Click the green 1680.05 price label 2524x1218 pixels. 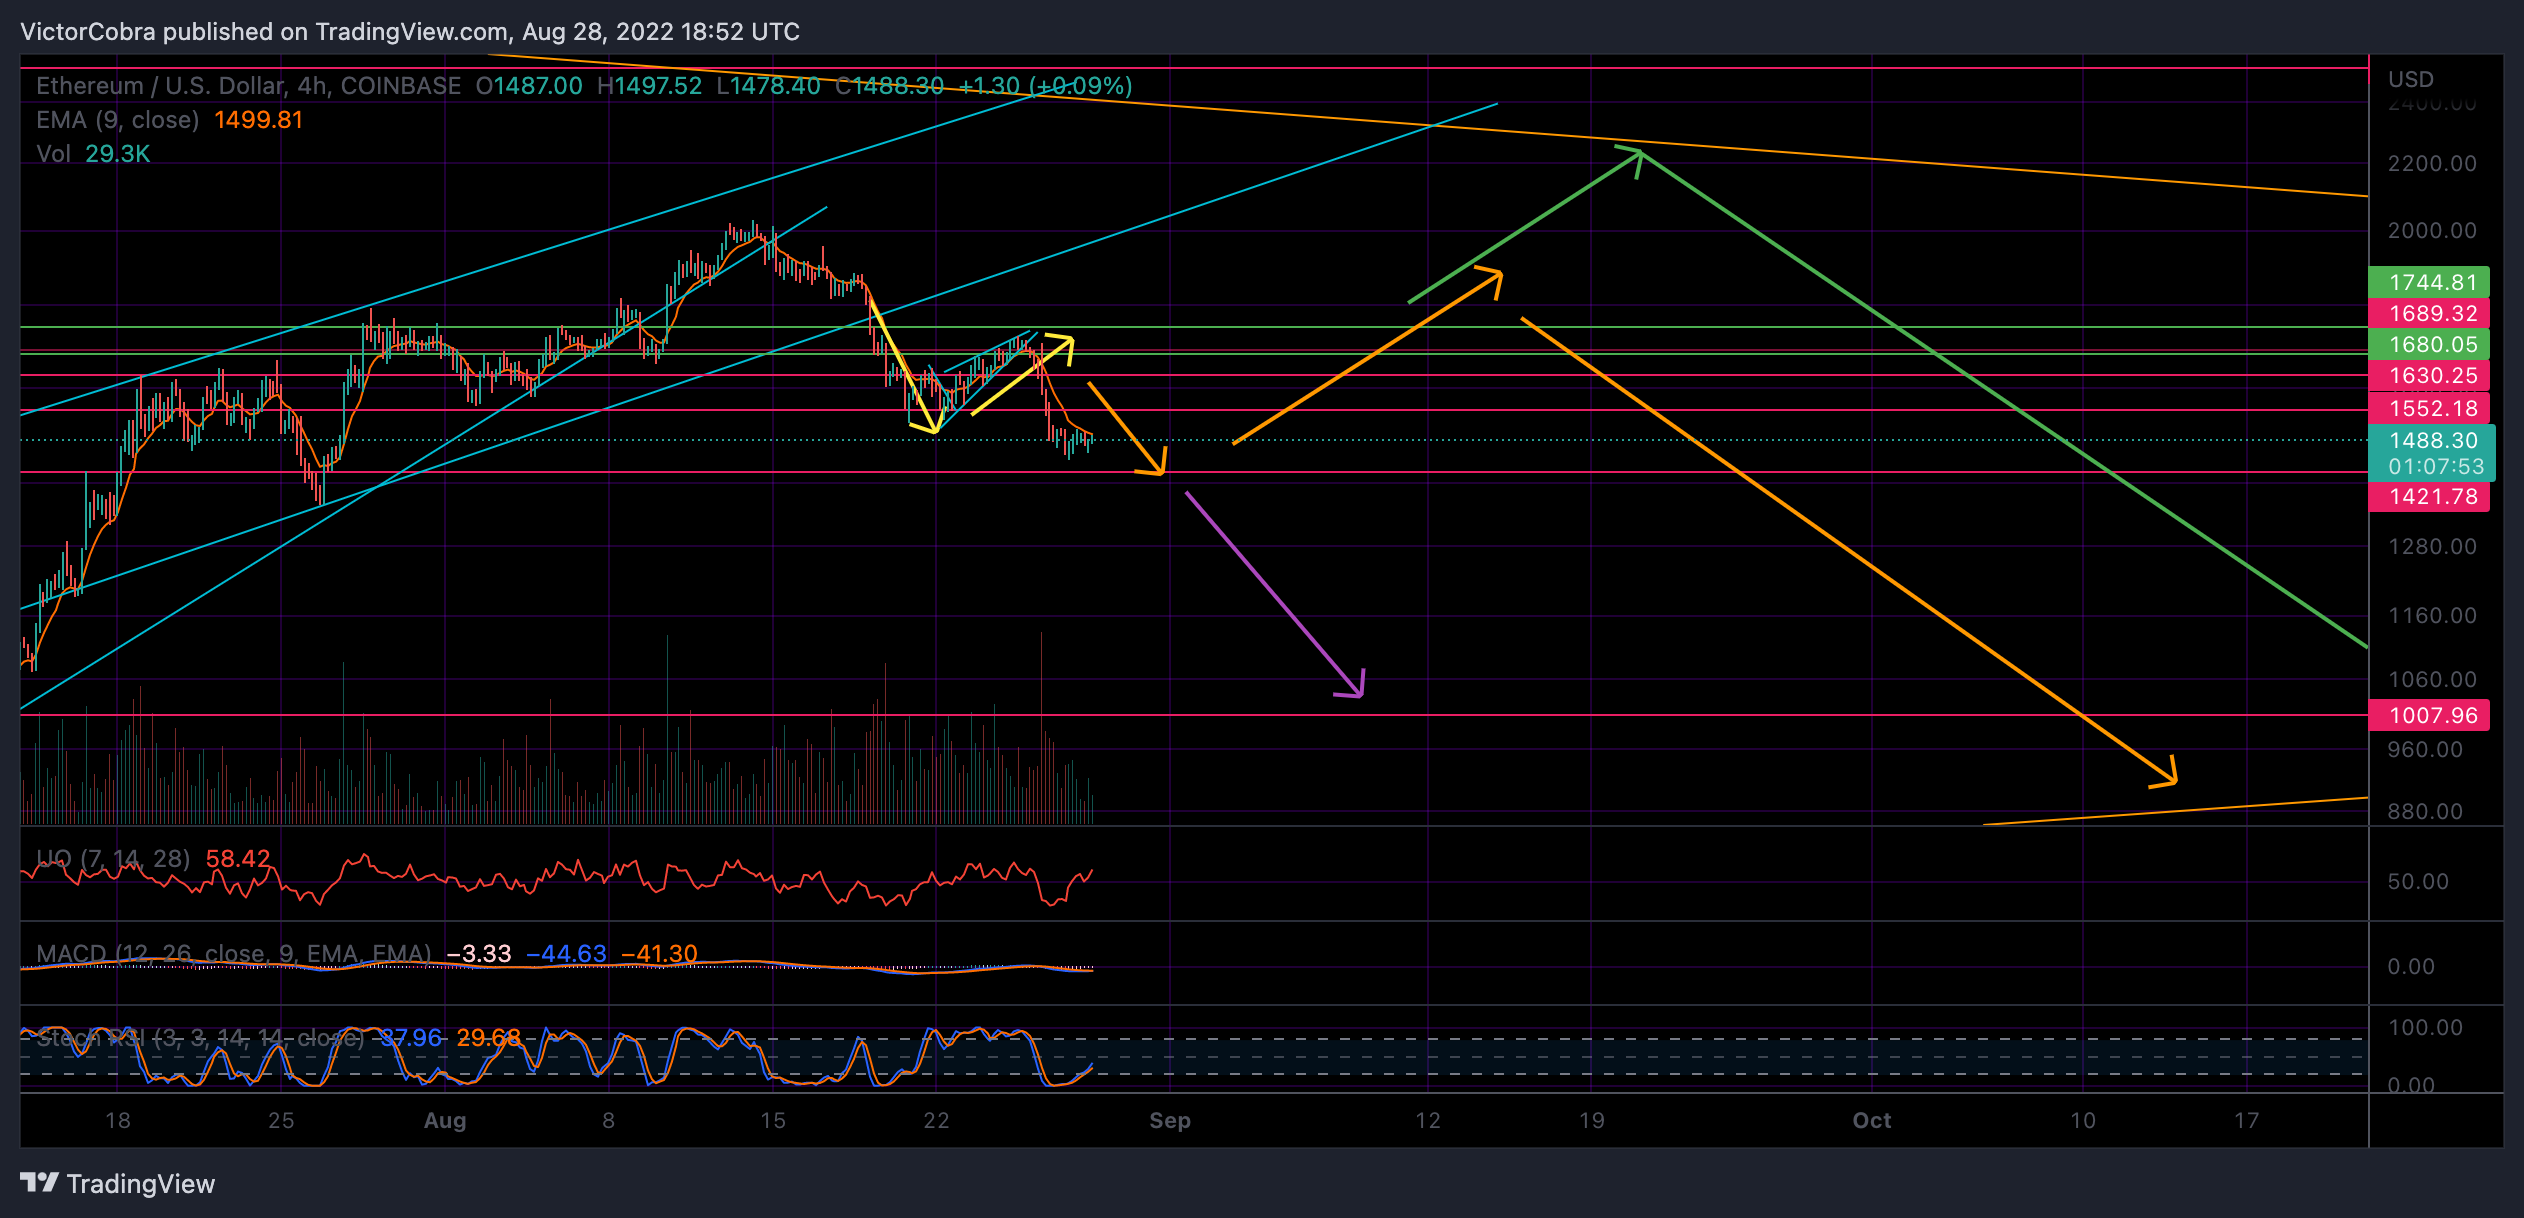[x=2430, y=345]
